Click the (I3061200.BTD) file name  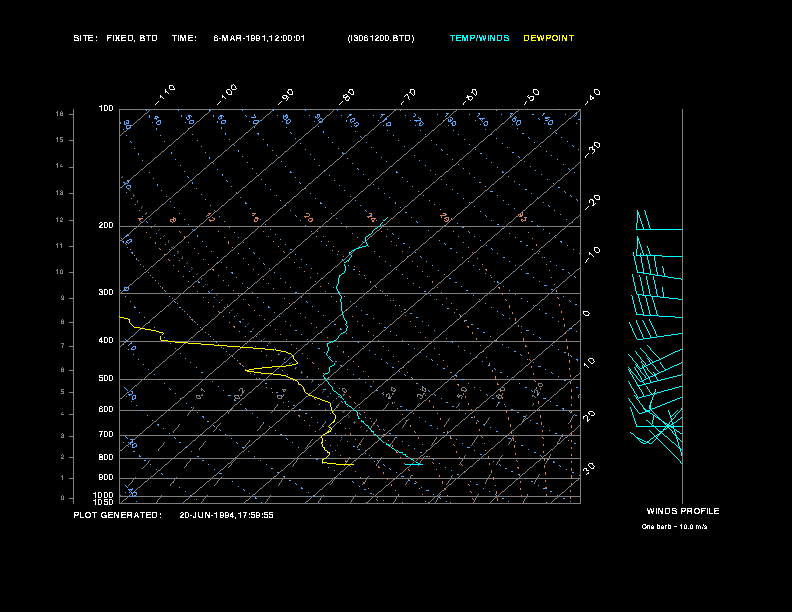click(381, 38)
